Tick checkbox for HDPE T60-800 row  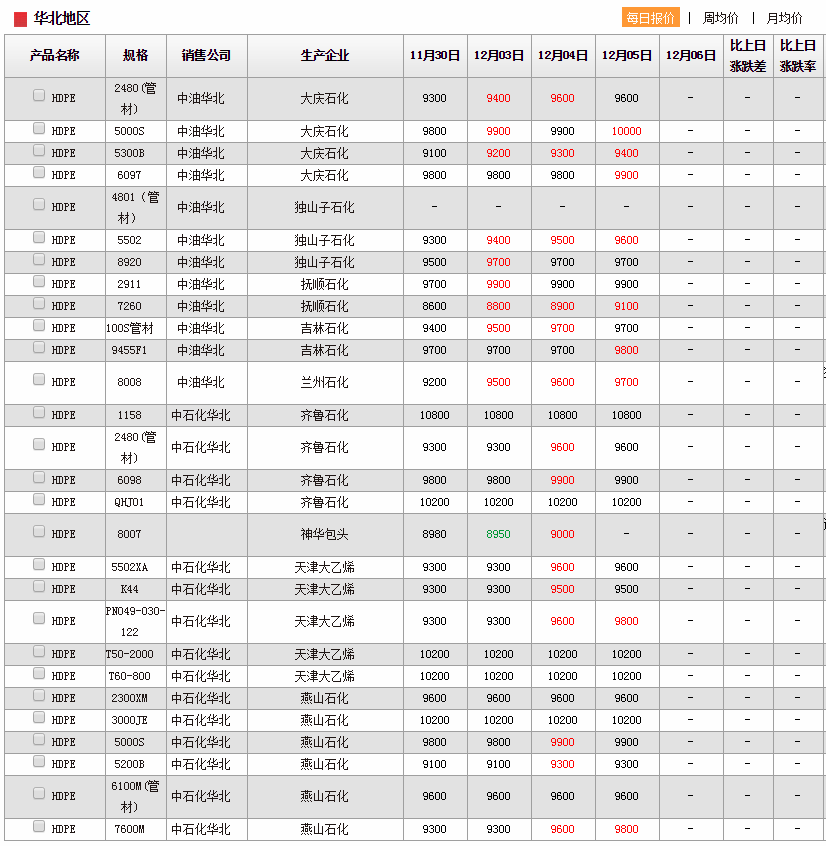coord(39,673)
